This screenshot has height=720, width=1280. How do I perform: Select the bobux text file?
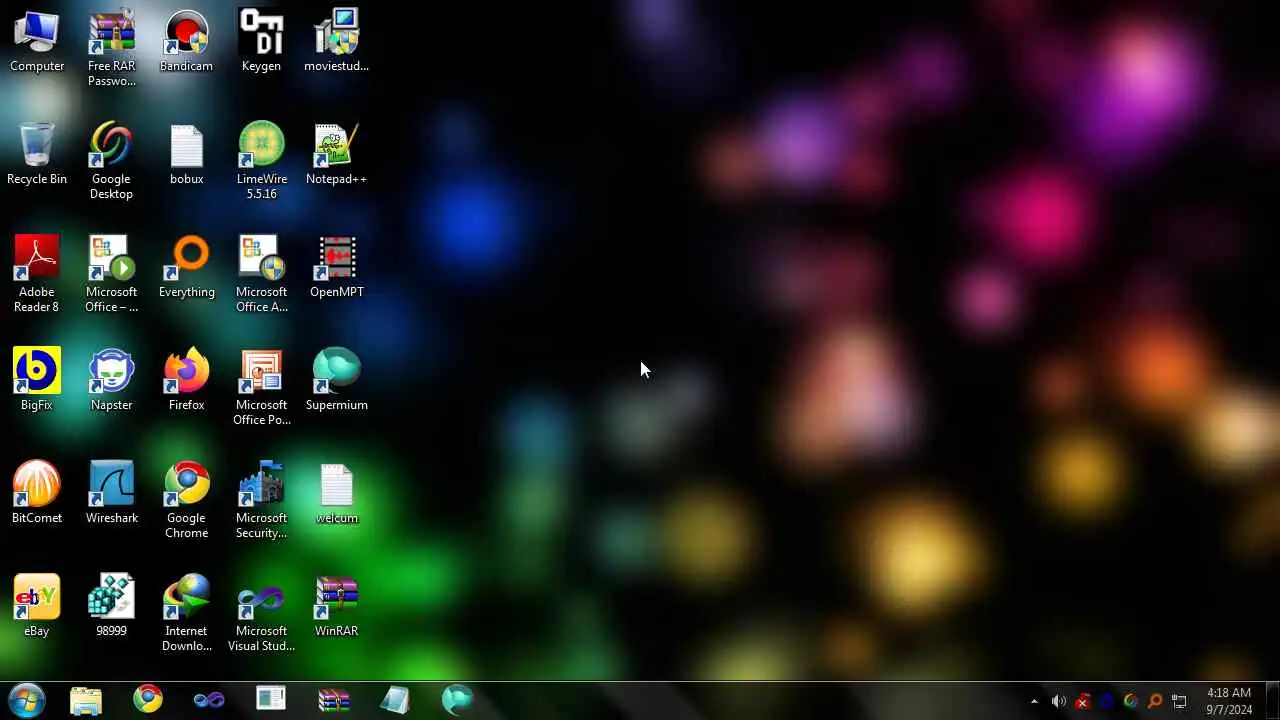[x=186, y=154]
